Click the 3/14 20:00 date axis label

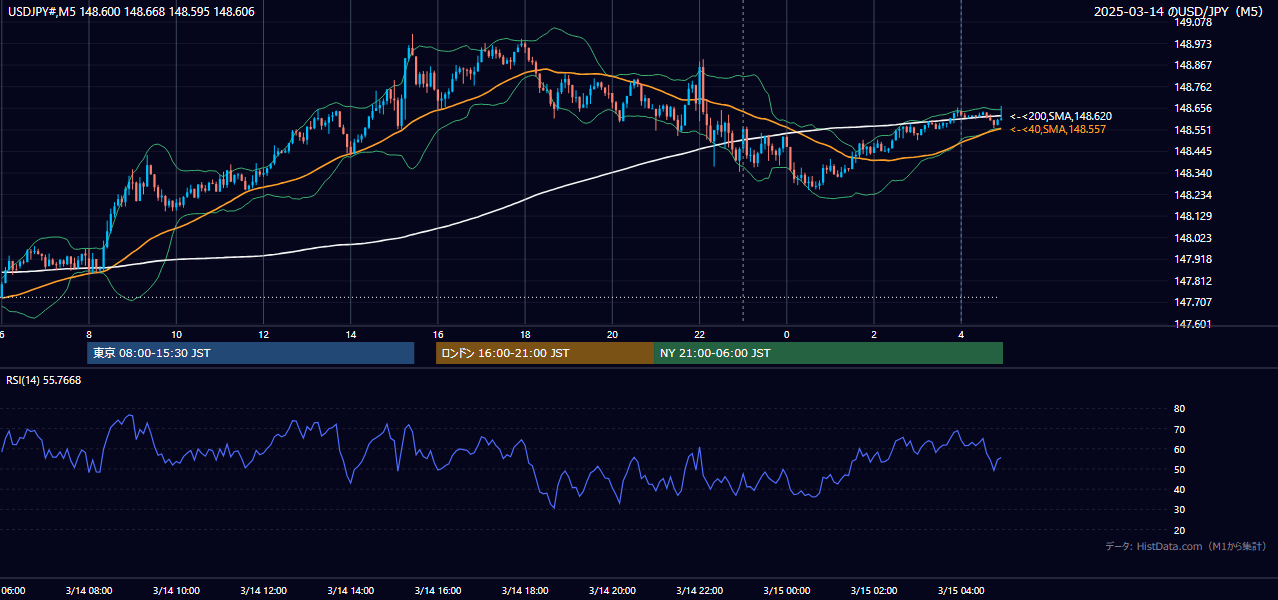[613, 590]
